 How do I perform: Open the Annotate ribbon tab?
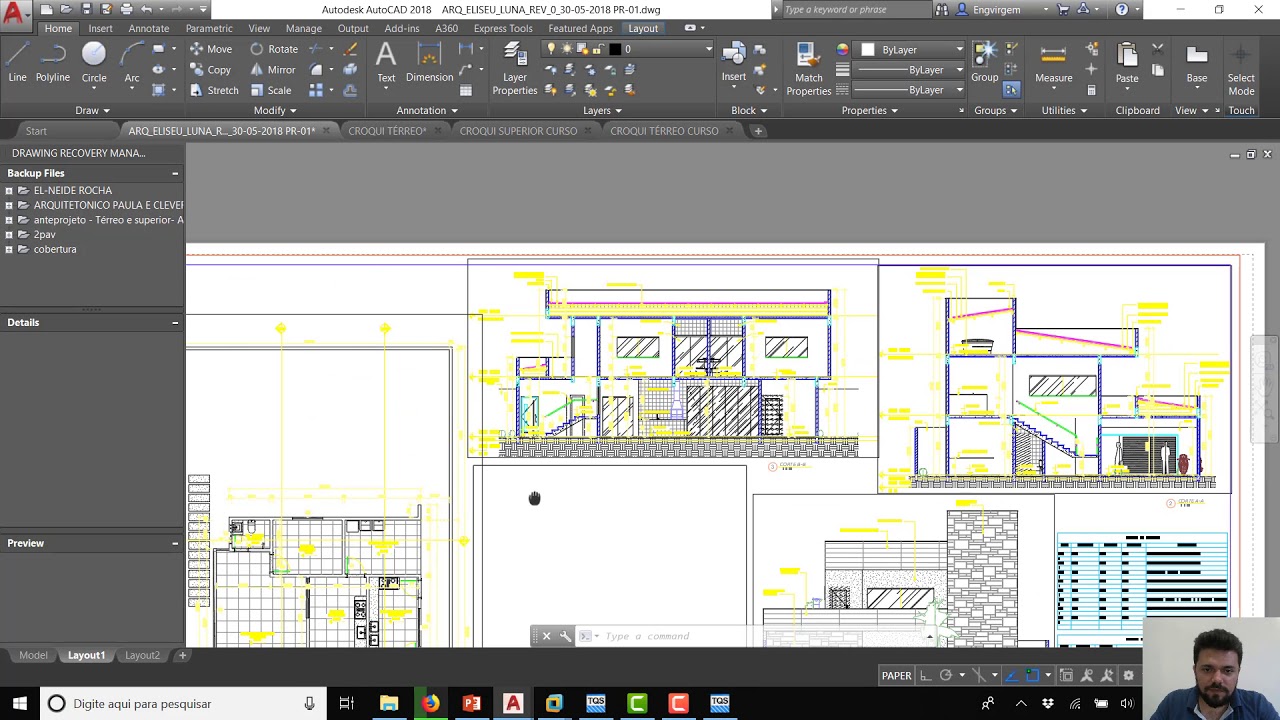(148, 28)
